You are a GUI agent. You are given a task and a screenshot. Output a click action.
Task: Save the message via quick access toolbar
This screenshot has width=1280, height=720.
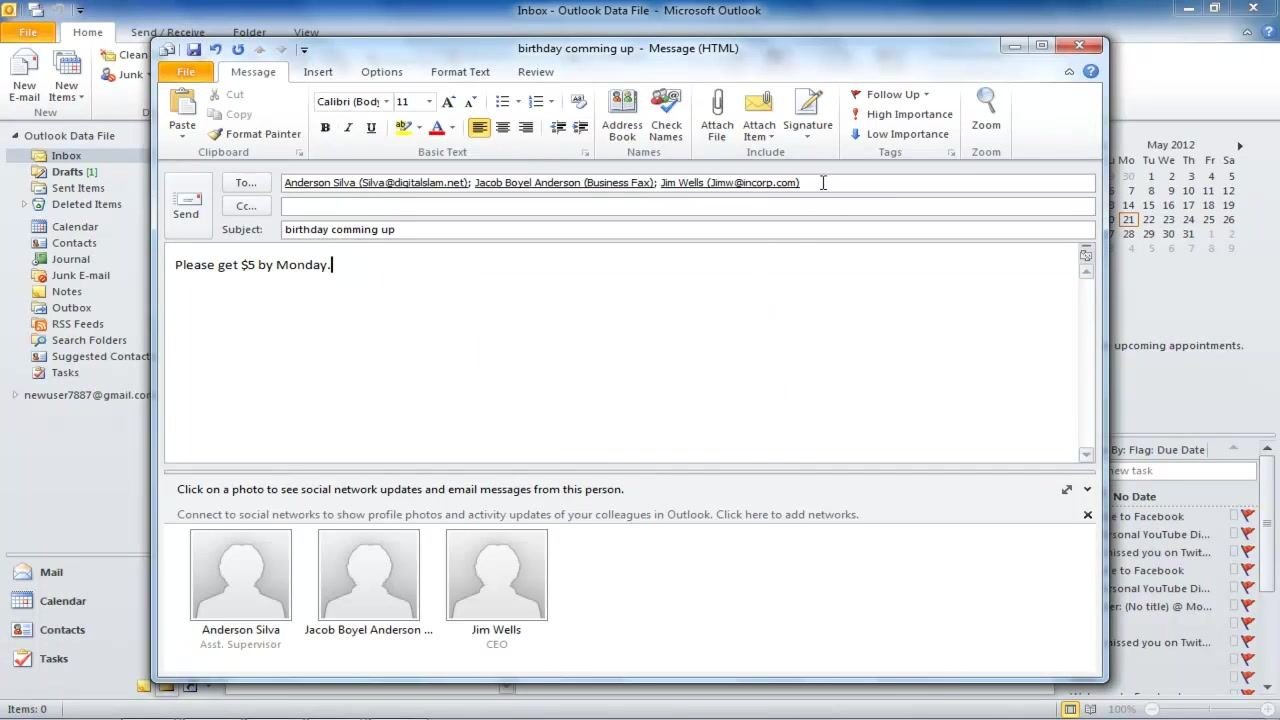click(194, 49)
